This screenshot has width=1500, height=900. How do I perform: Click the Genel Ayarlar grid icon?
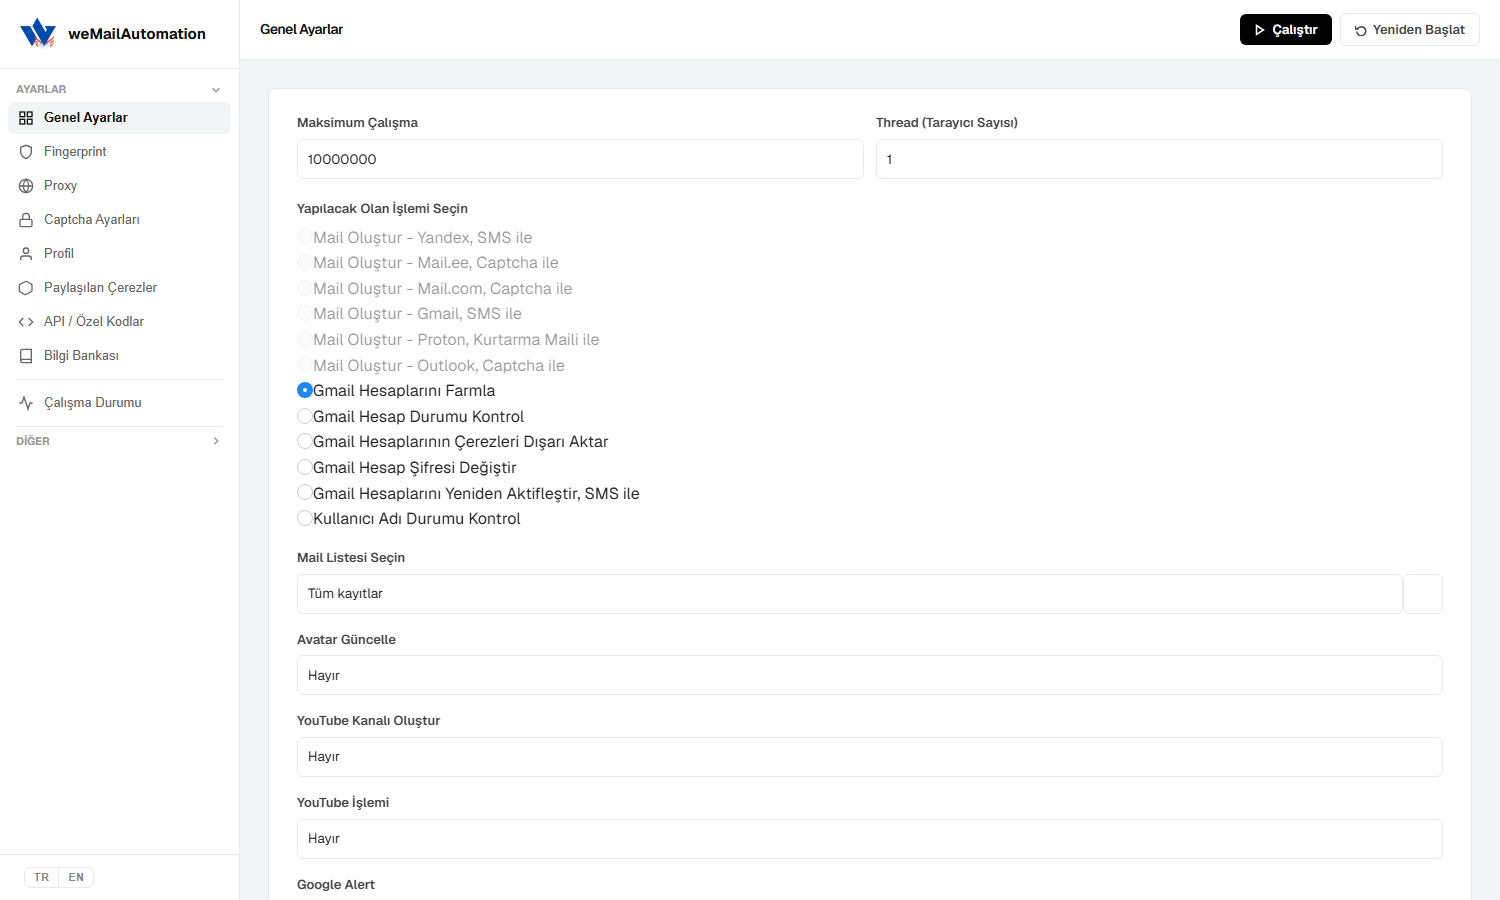pos(26,118)
